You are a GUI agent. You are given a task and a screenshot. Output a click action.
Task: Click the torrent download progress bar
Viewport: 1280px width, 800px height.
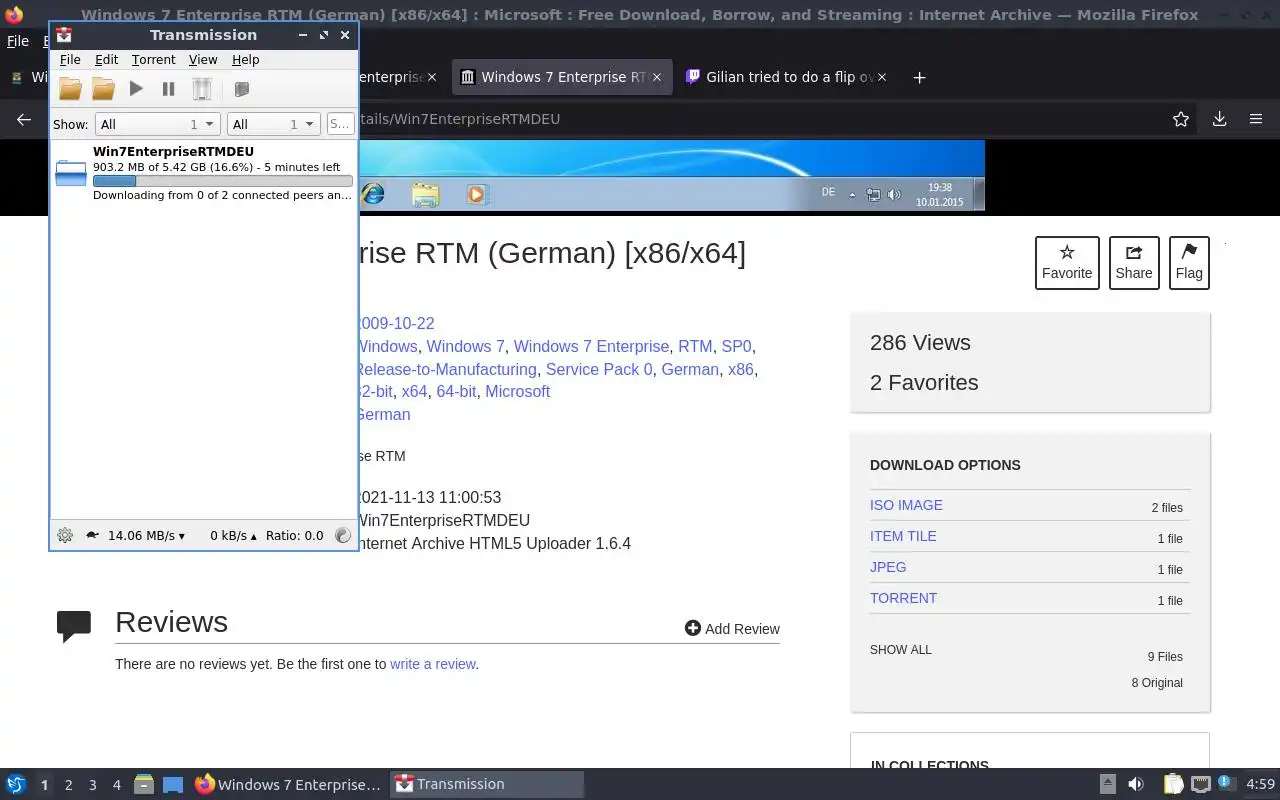222,181
